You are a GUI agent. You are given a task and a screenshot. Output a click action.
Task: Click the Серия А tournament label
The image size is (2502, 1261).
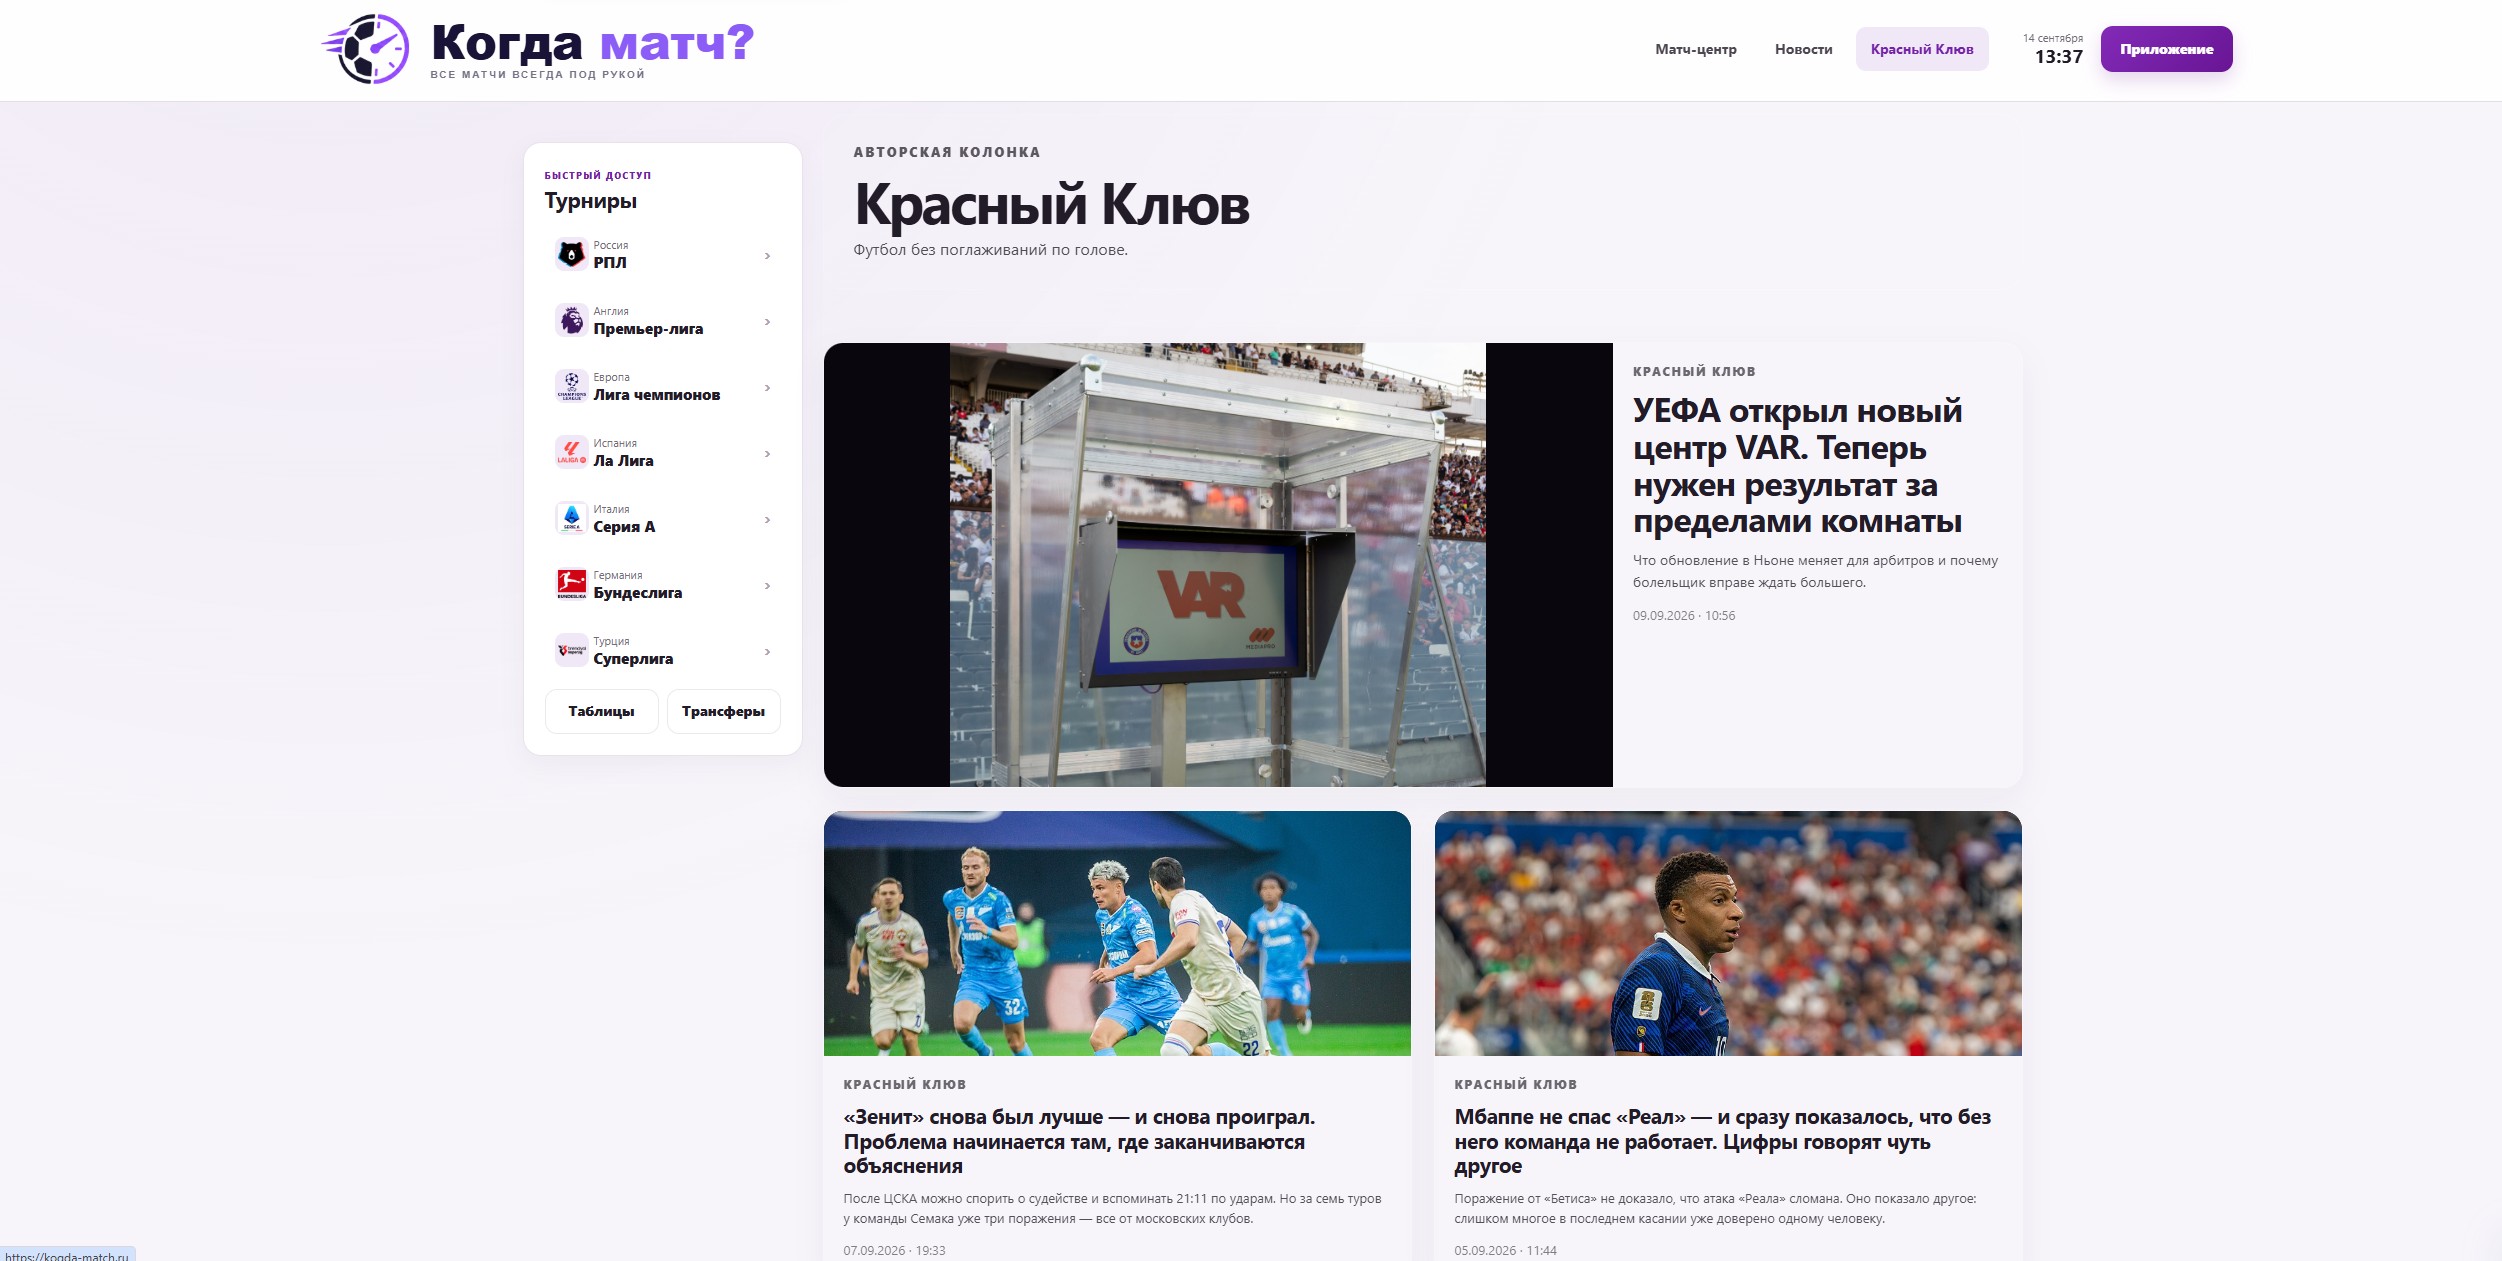(x=624, y=527)
